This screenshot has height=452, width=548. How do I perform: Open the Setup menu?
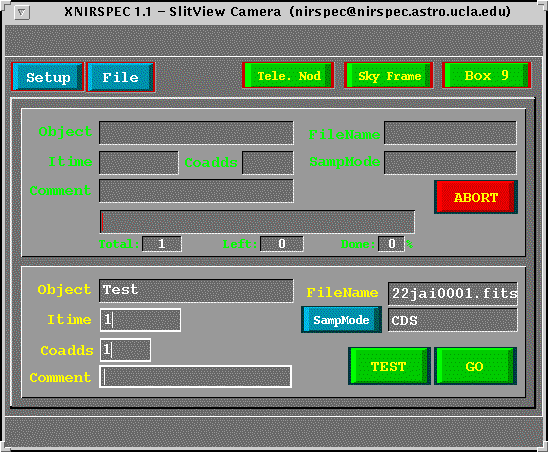click(48, 77)
